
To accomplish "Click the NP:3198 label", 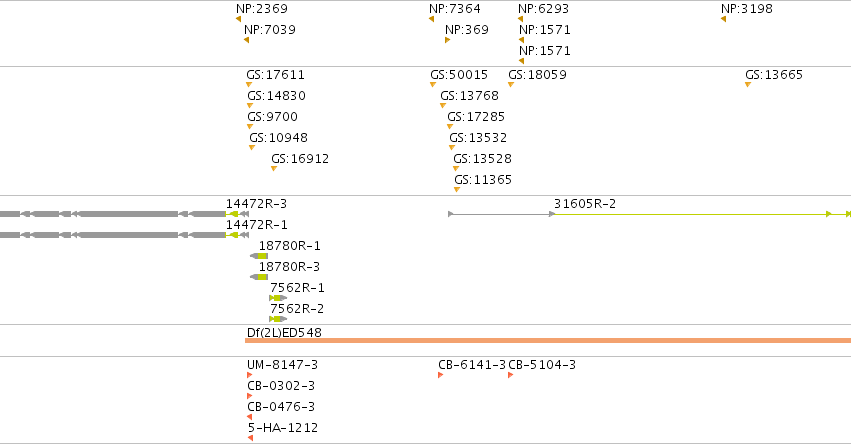I will 747,9.
